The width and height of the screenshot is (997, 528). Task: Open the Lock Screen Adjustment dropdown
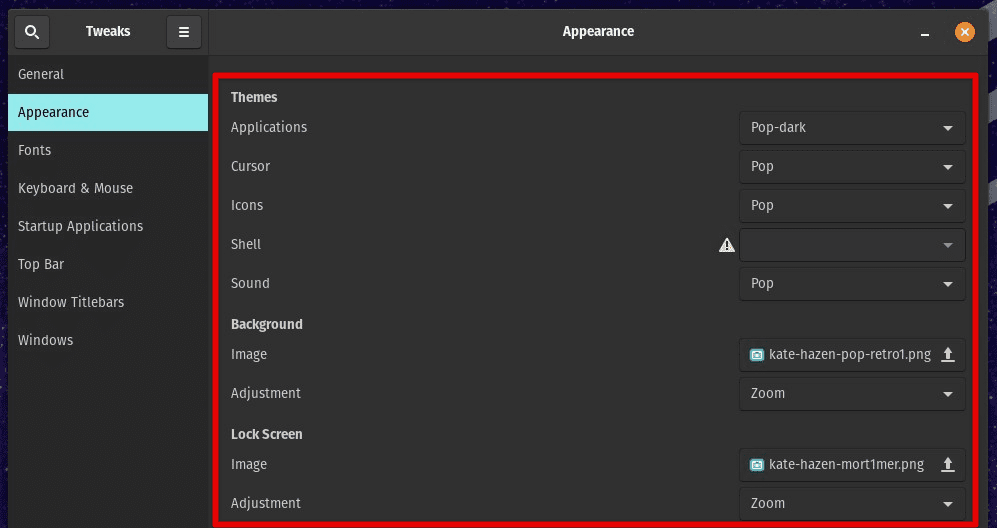(852, 504)
